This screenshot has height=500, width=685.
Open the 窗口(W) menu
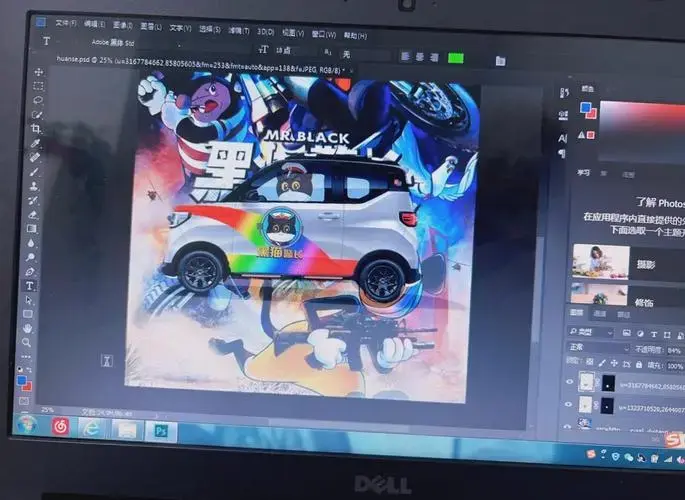pyautogui.click(x=324, y=34)
